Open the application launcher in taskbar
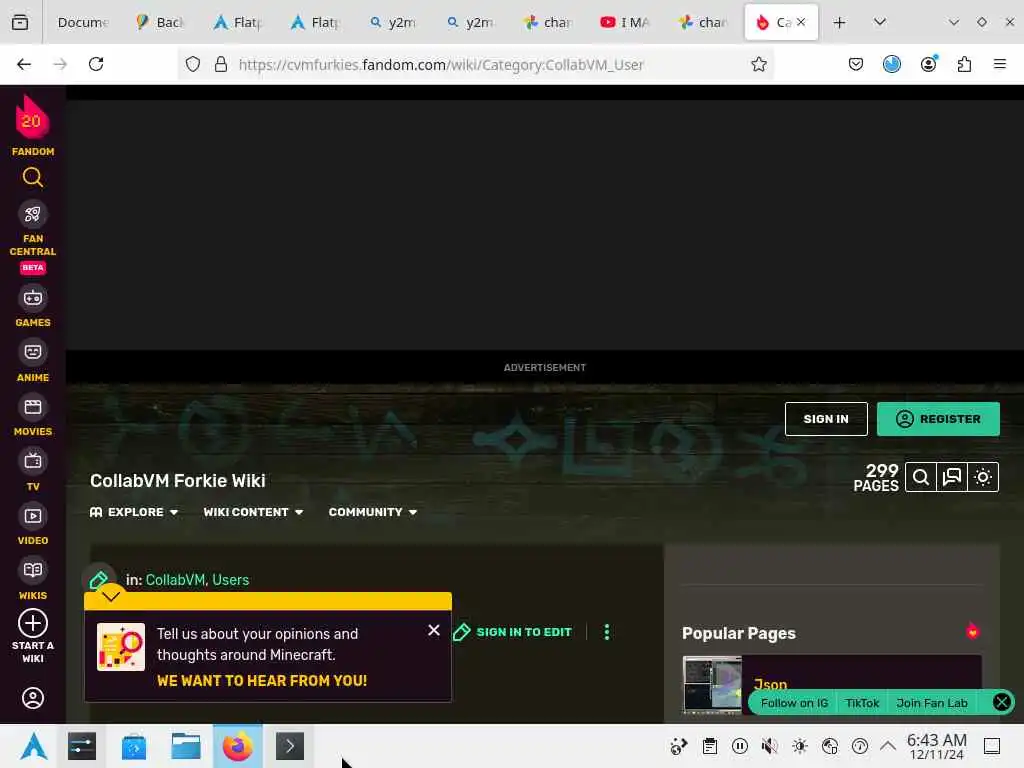Screen dimensions: 1024x768 34,746
